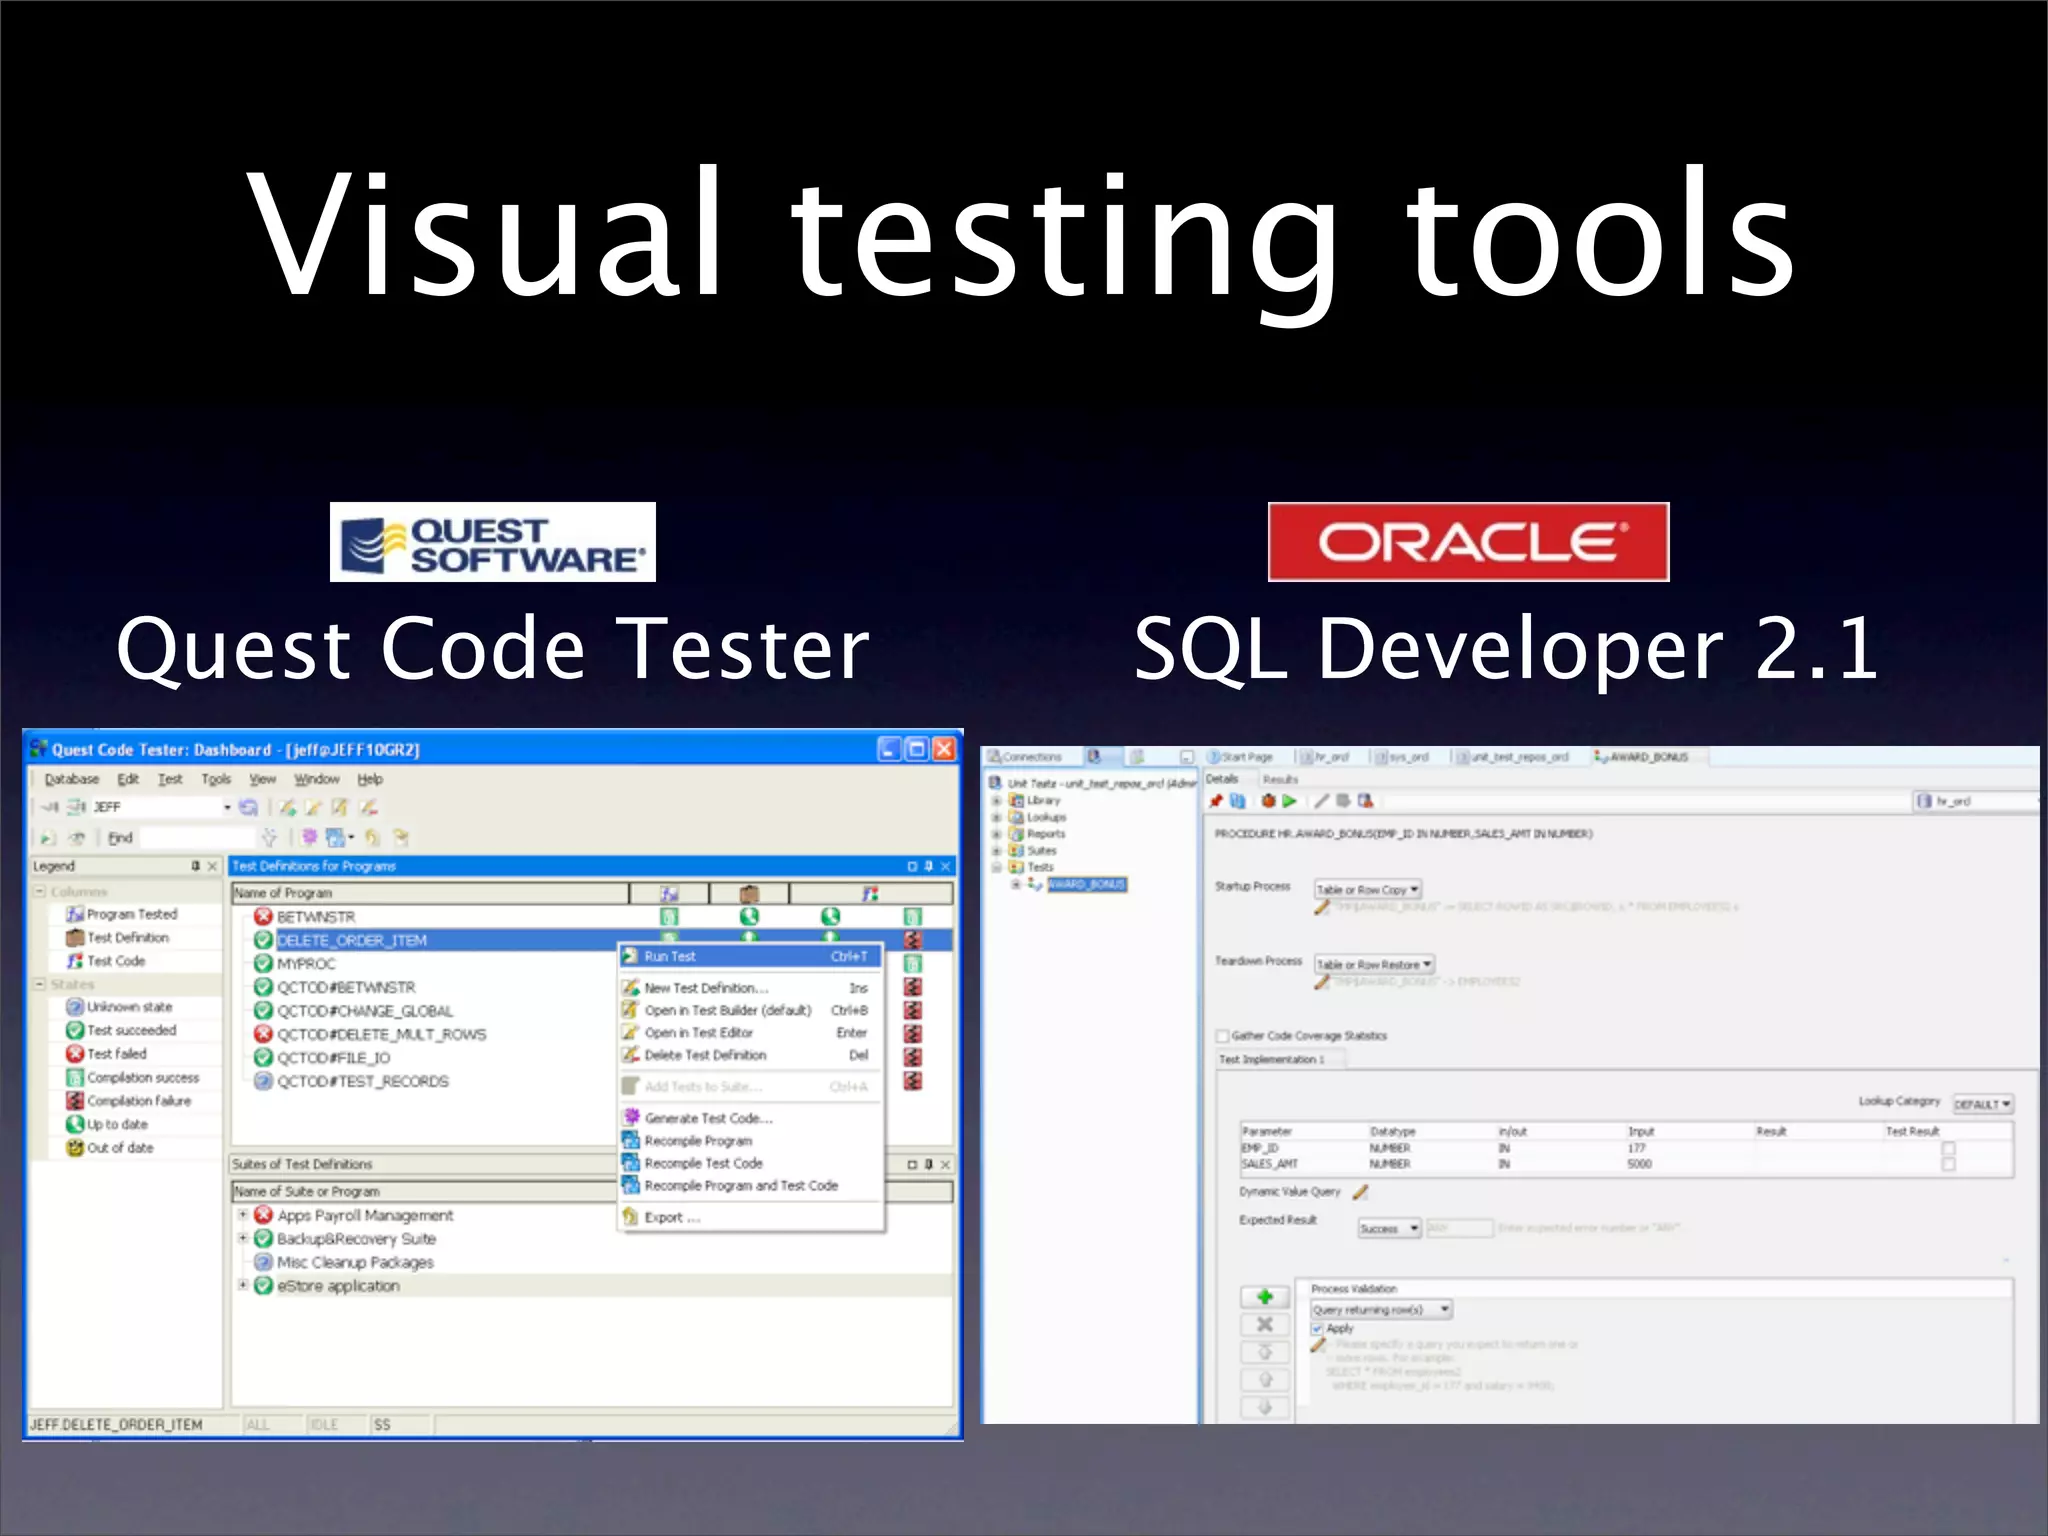Image resolution: width=2048 pixels, height=1536 pixels.
Task: Click the Dynamic Value Query pencil icon
Action: pos(1360,1192)
